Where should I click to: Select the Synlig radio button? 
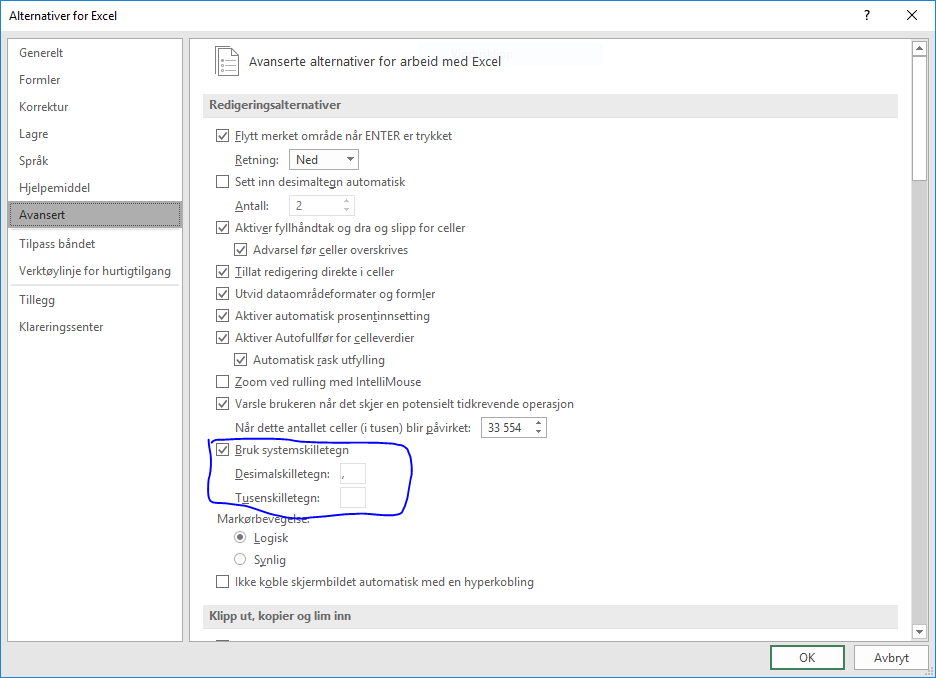(240, 560)
